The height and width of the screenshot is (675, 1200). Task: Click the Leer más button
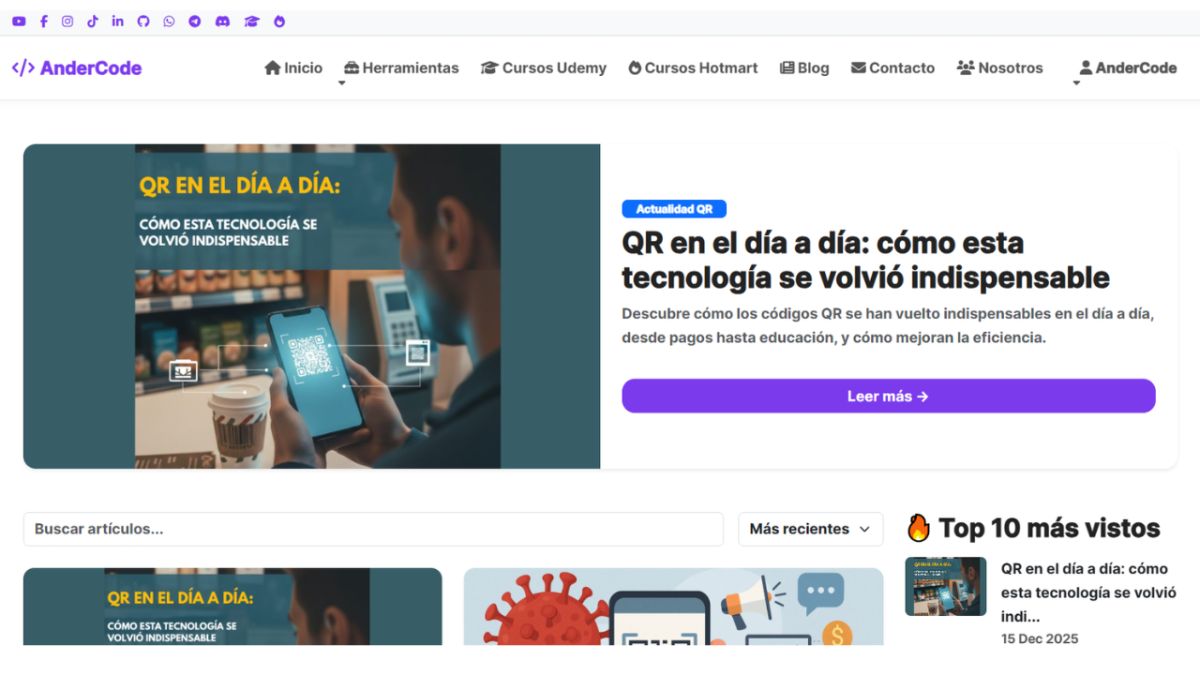pos(888,396)
